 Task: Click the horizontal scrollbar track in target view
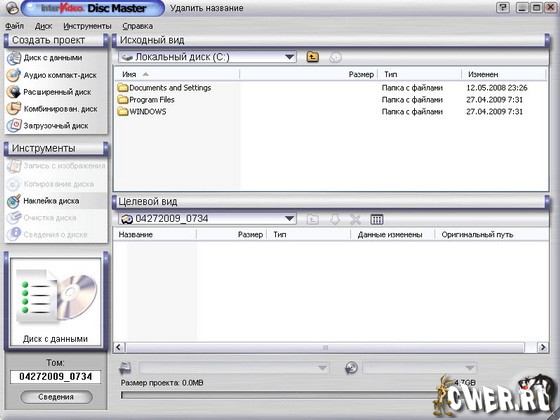tap(325, 347)
